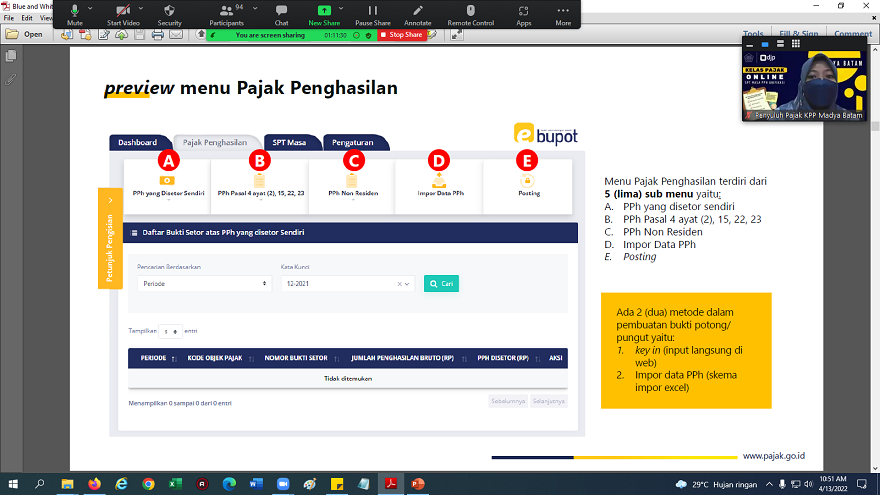Open Remote Control options

[470, 11]
